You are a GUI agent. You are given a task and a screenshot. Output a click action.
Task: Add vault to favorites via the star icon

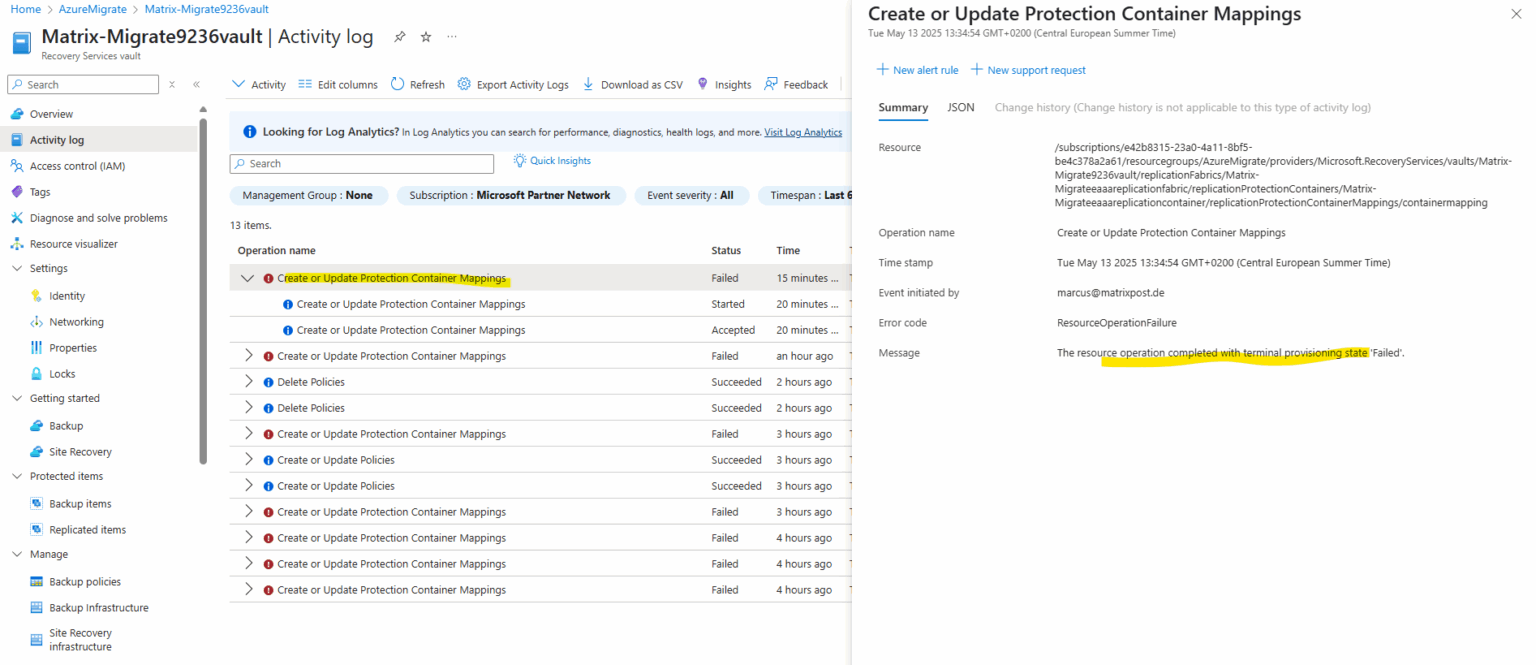coord(424,36)
